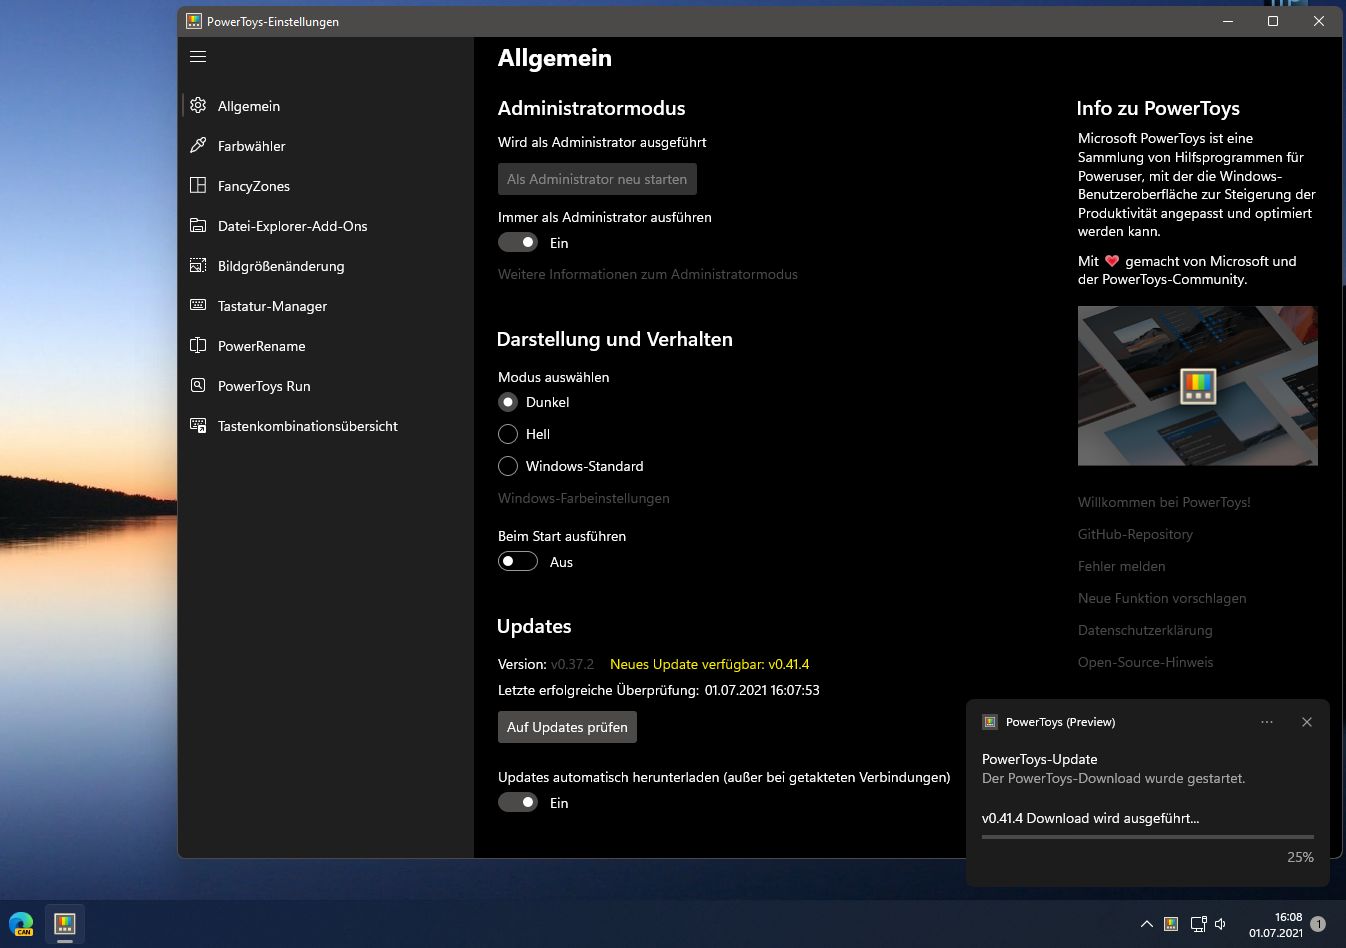The image size is (1346, 948).
Task: Open Microsoft Edge from the taskbar
Action: [21, 924]
